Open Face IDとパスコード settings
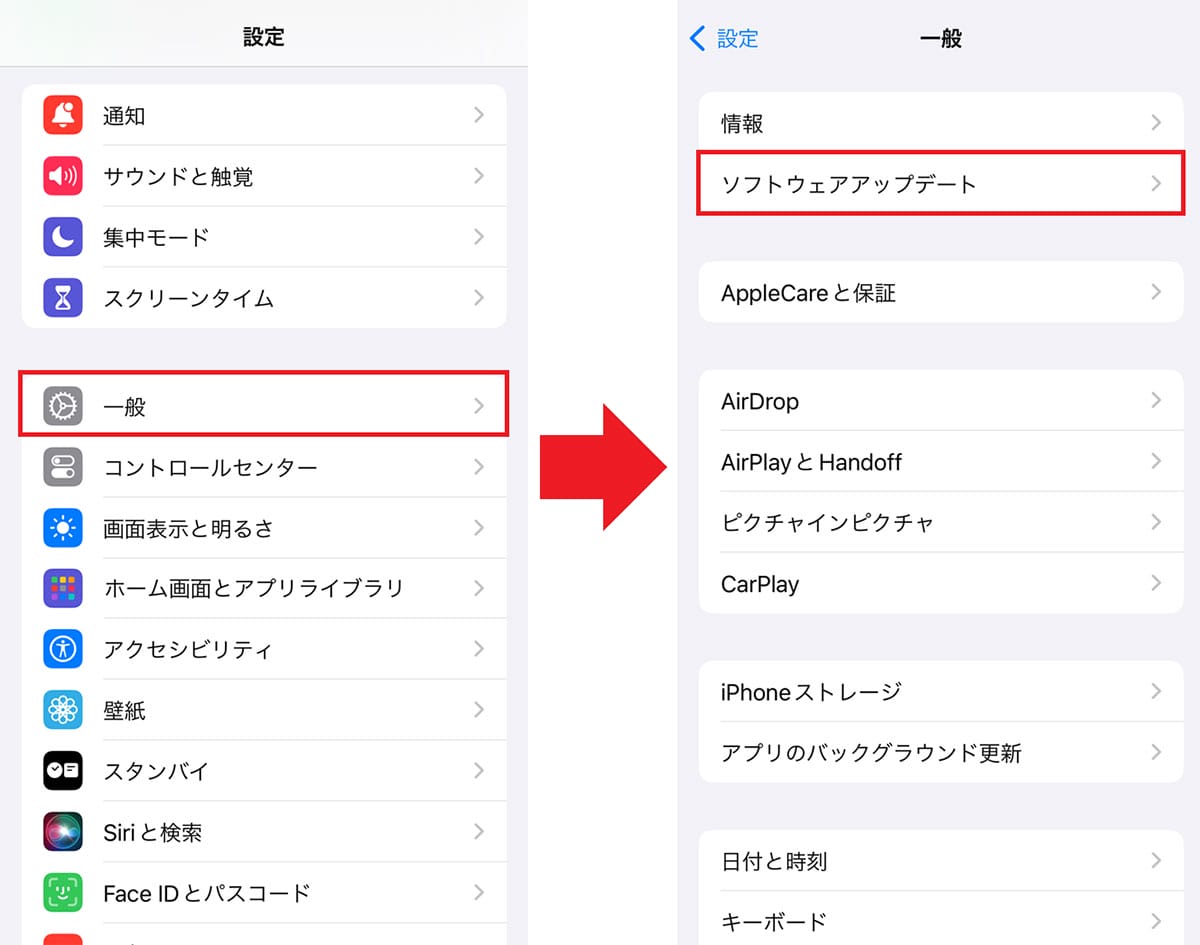The height and width of the screenshot is (945, 1200). tap(264, 893)
